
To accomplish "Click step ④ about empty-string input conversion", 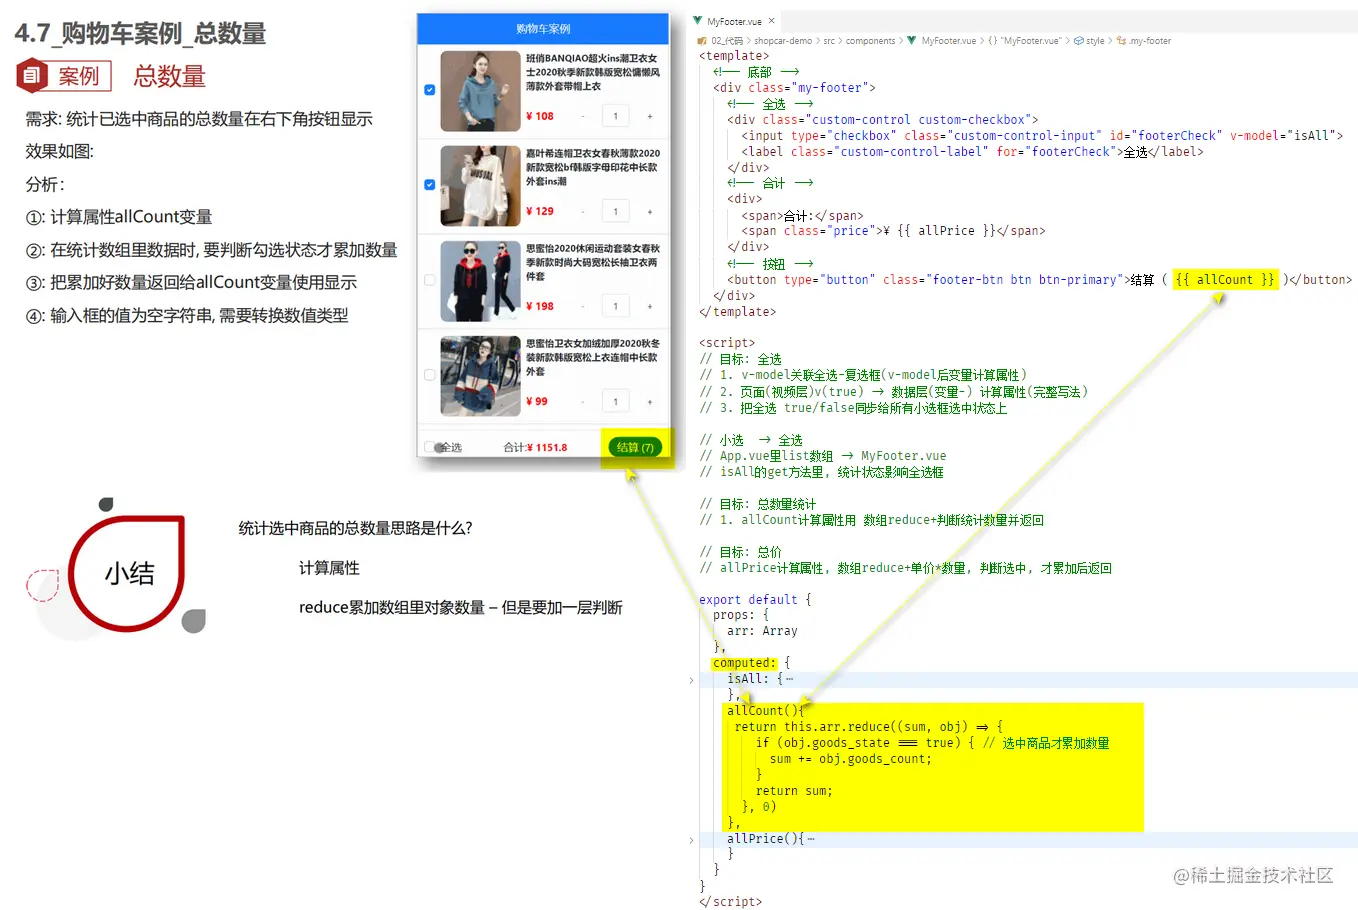I will coord(187,315).
